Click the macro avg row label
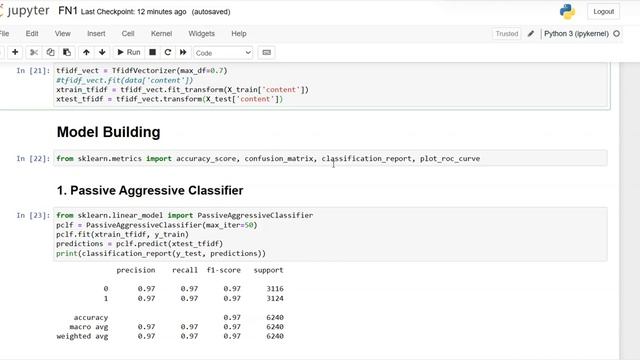Image resolution: width=640 pixels, height=360 pixels. (89, 327)
